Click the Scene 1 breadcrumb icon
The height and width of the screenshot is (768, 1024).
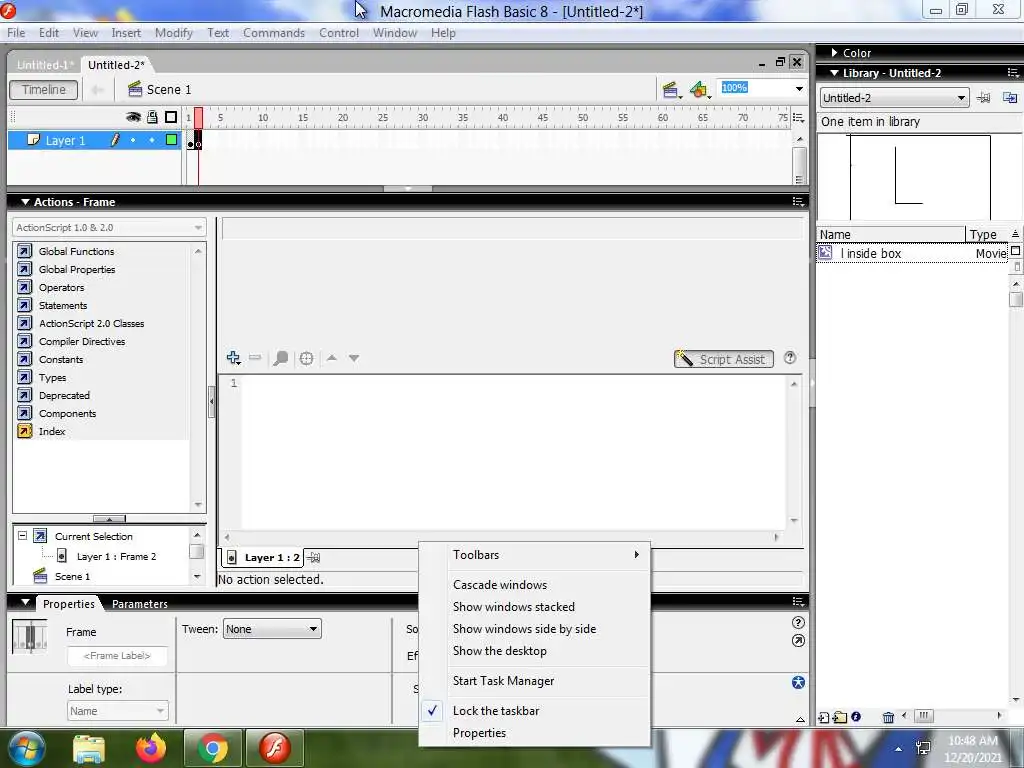pyautogui.click(x=135, y=89)
